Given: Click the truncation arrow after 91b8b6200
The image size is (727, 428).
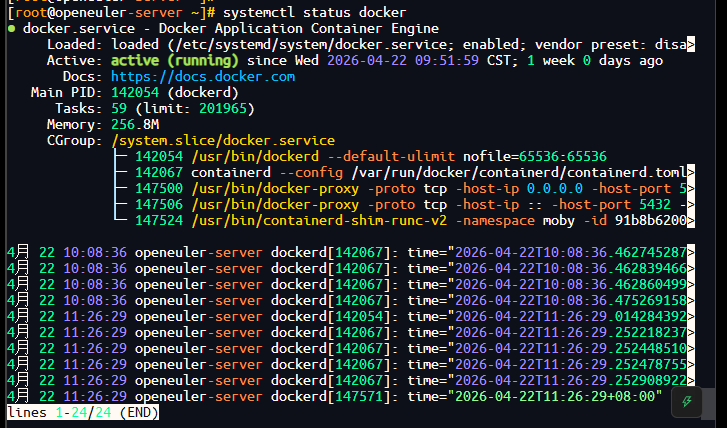Looking at the screenshot, I should coord(690,220).
